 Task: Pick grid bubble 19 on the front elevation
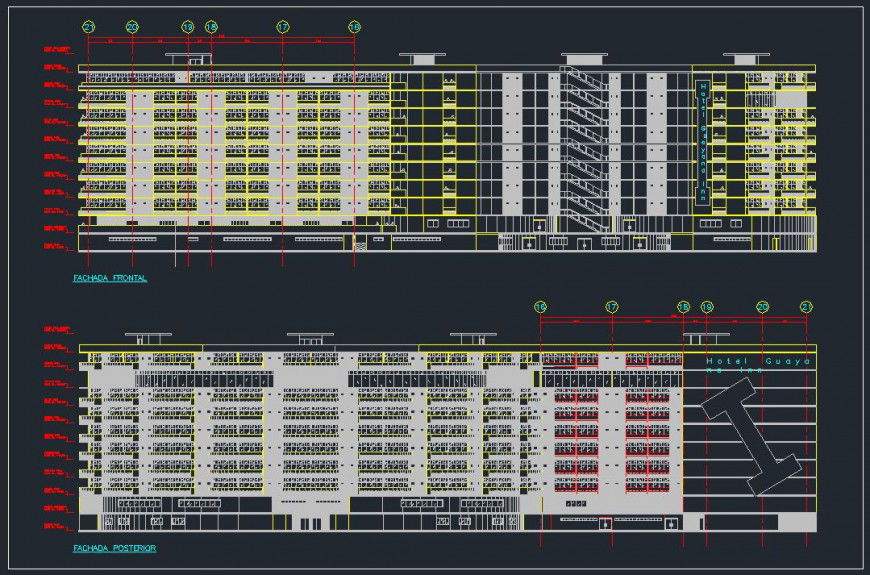pyautogui.click(x=188, y=27)
